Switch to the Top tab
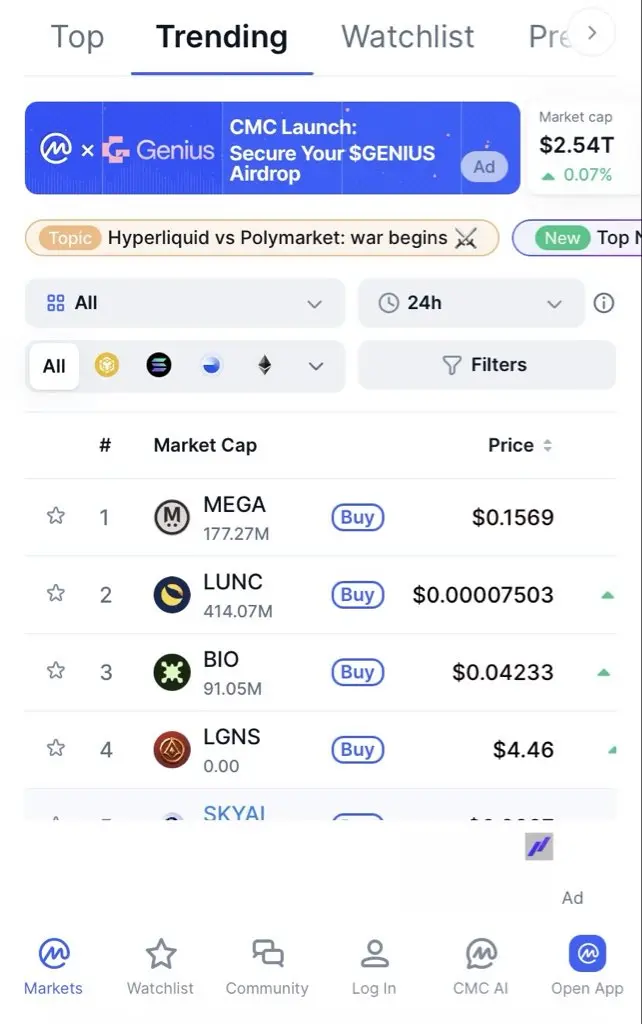 (77, 37)
